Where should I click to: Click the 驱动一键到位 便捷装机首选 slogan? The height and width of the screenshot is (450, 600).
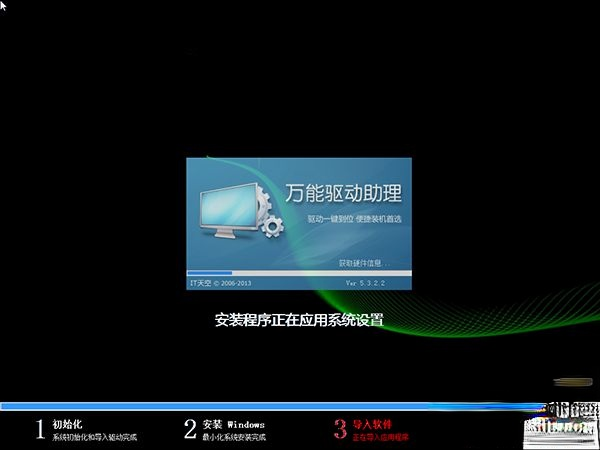click(x=354, y=219)
